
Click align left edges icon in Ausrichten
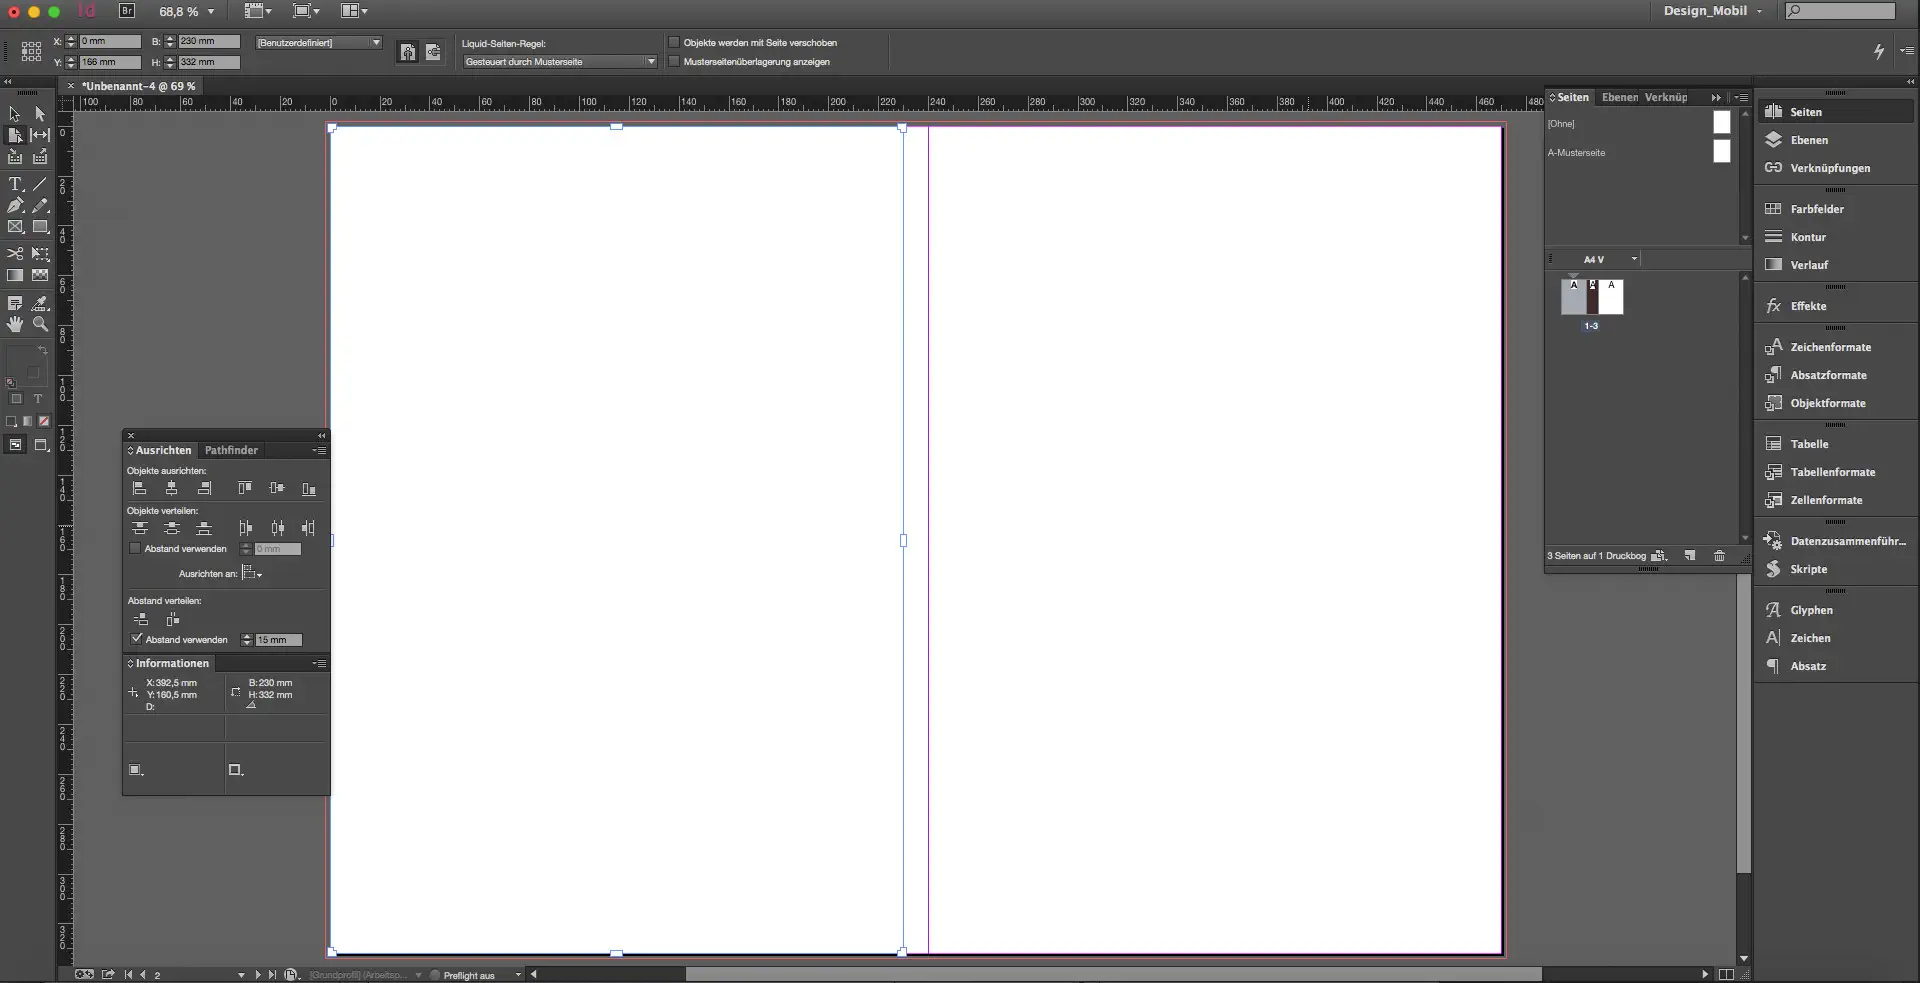coord(140,489)
